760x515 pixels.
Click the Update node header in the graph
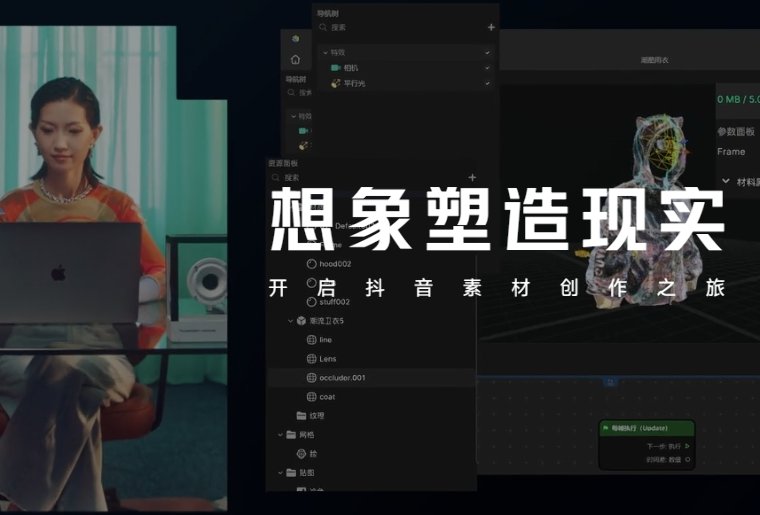(647, 428)
